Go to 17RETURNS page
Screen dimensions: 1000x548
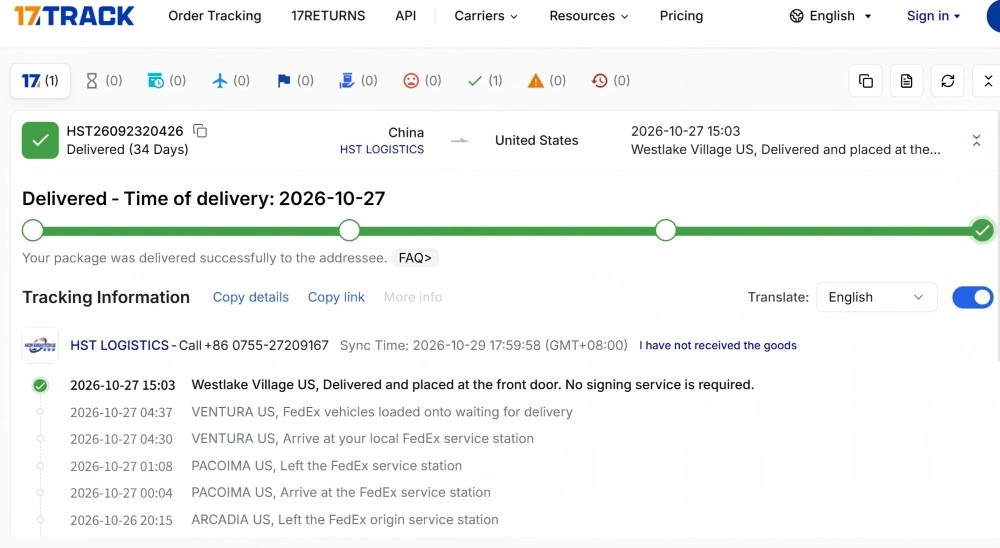click(328, 16)
